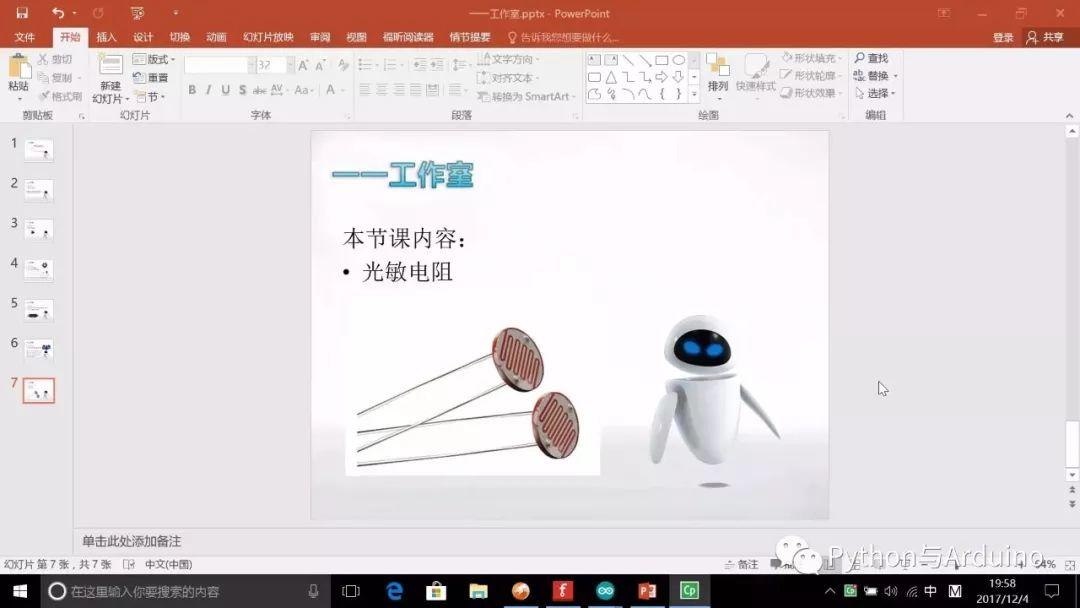Click the notes area to add notes
Image resolution: width=1080 pixels, height=608 pixels.
132,541
